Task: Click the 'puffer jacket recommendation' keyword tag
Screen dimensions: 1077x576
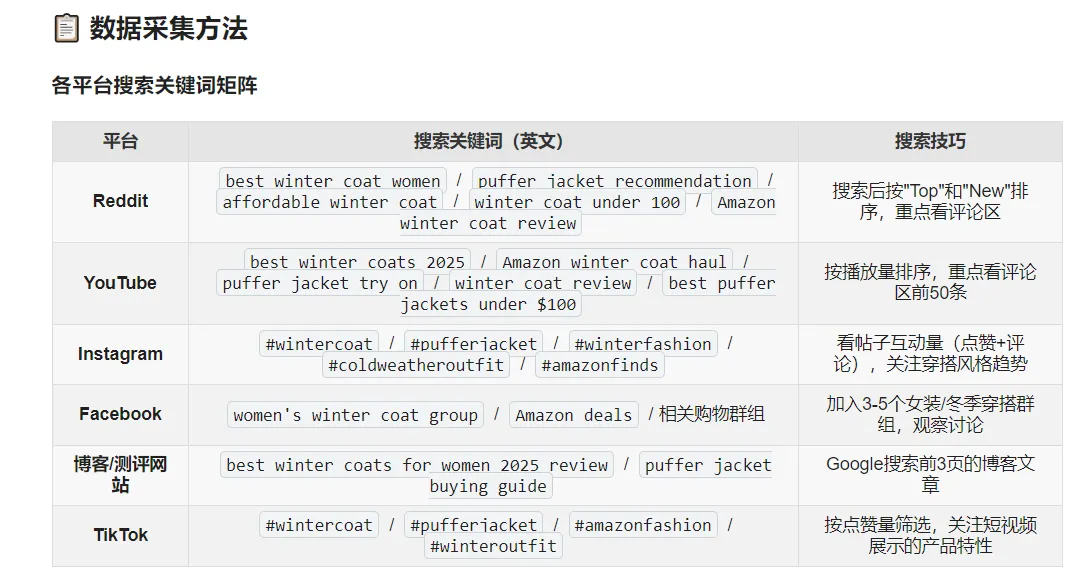Action: (x=614, y=181)
